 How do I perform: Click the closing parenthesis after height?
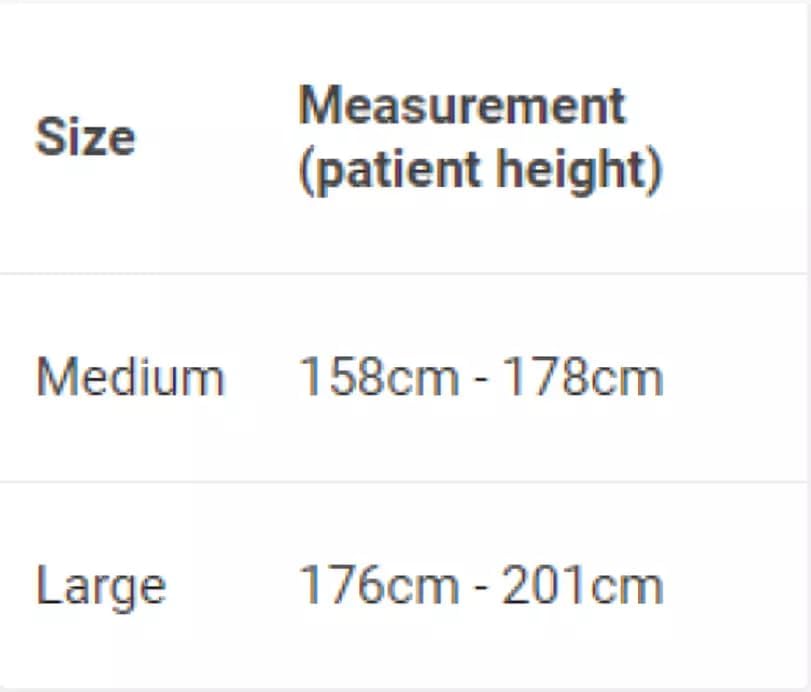click(655, 171)
